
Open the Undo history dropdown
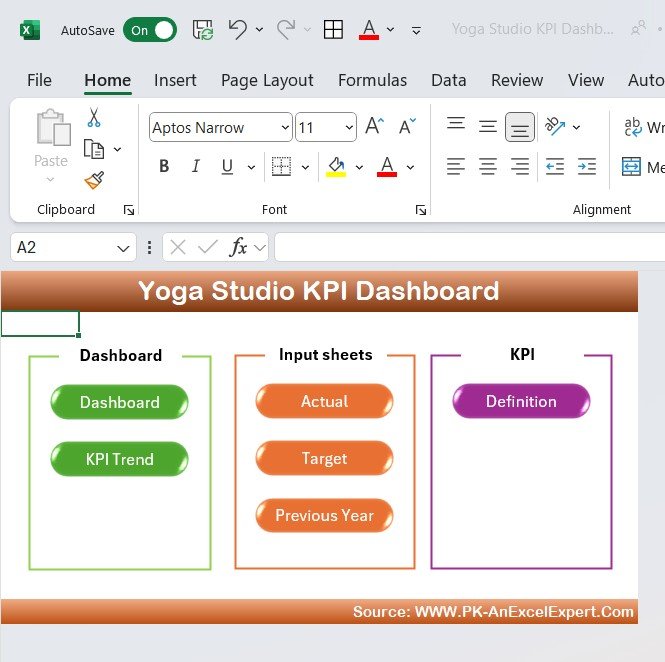pos(259,30)
